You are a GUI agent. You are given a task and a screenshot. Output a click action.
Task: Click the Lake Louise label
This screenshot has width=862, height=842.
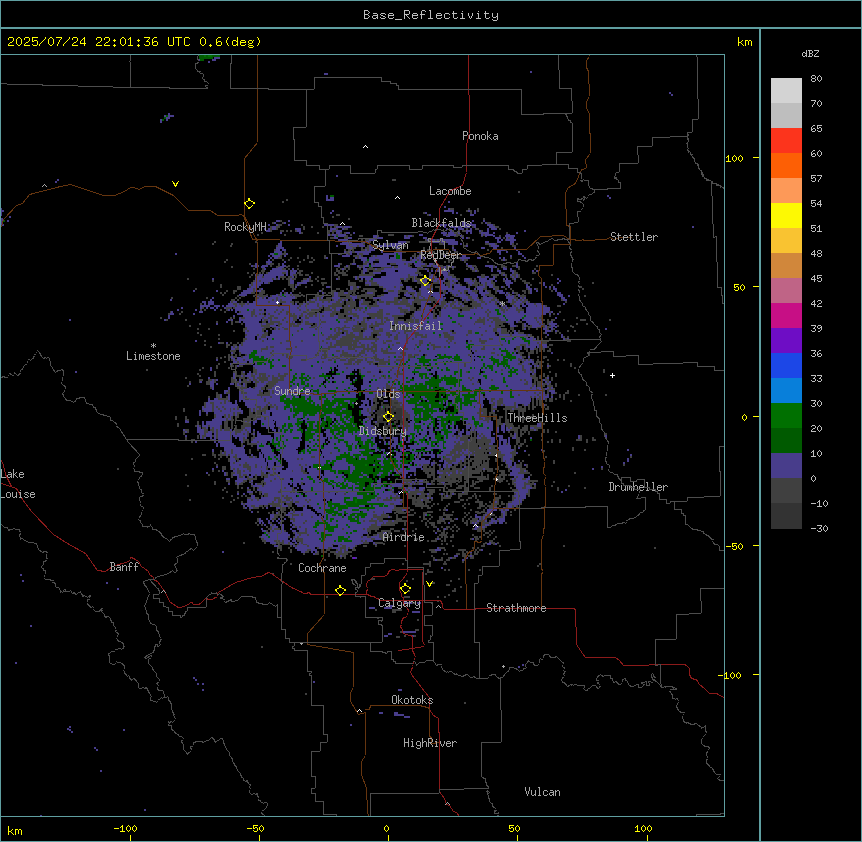click(18, 484)
